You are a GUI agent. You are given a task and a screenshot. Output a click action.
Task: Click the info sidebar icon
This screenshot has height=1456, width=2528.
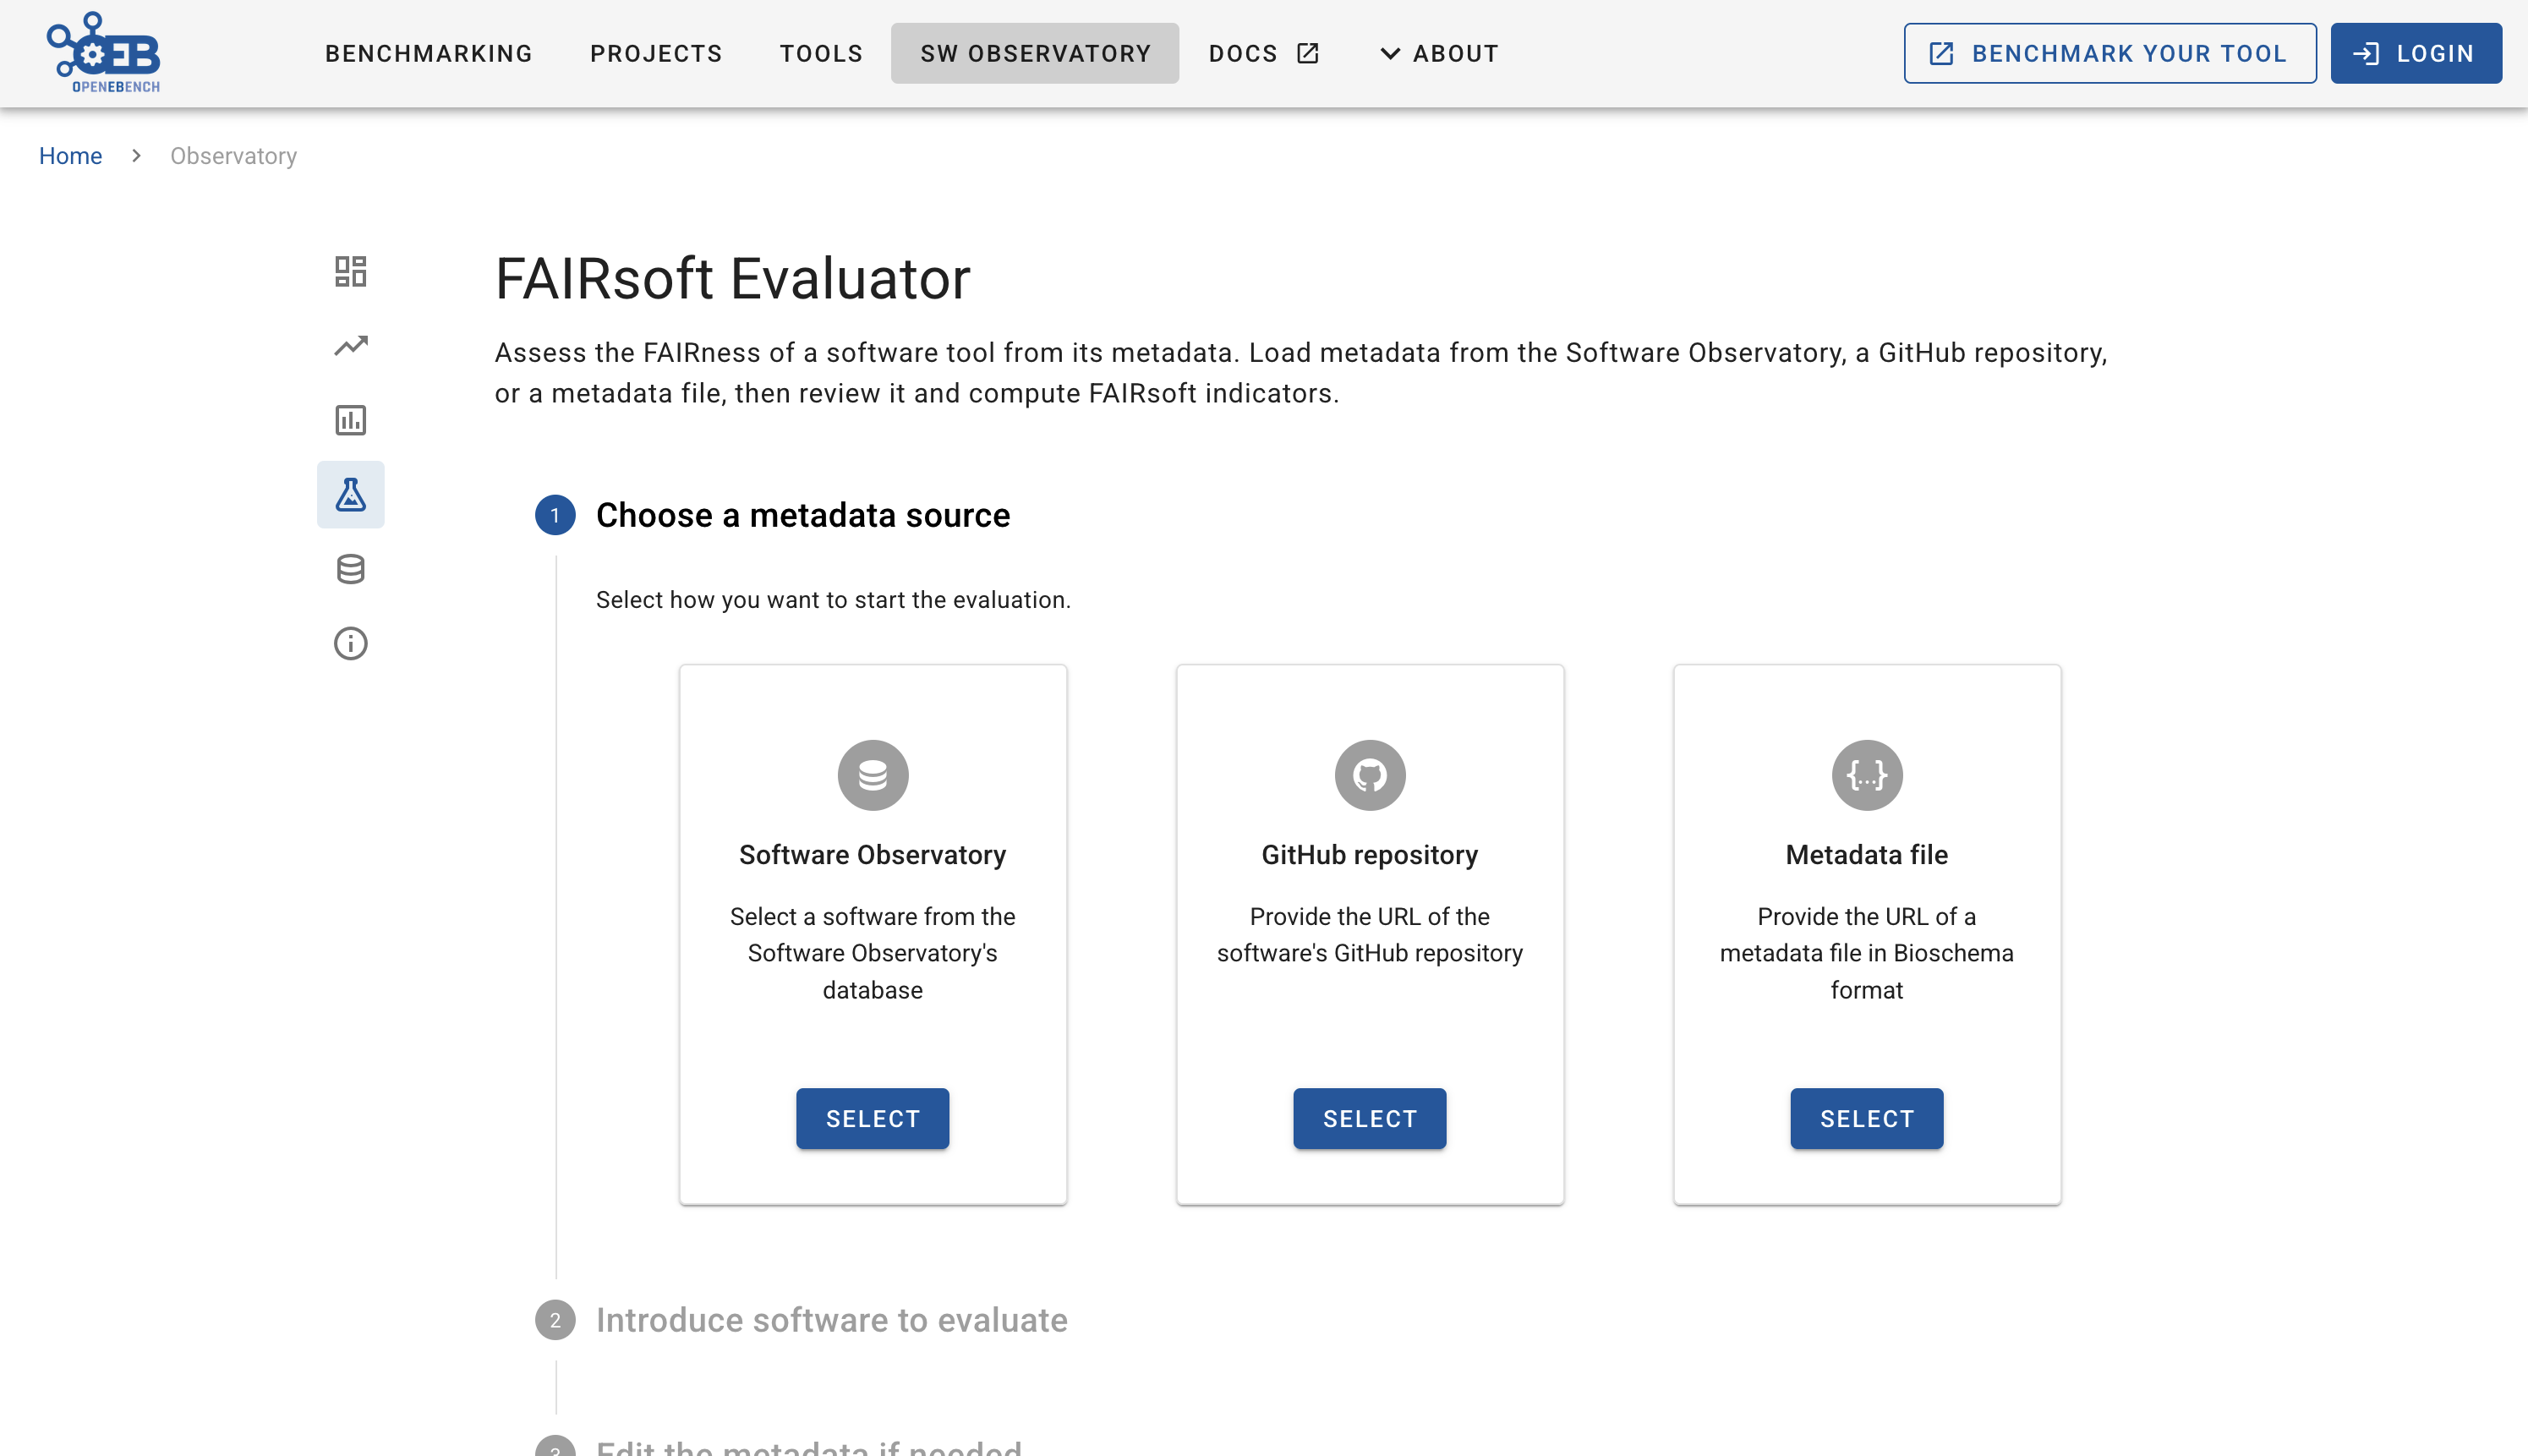(x=350, y=643)
